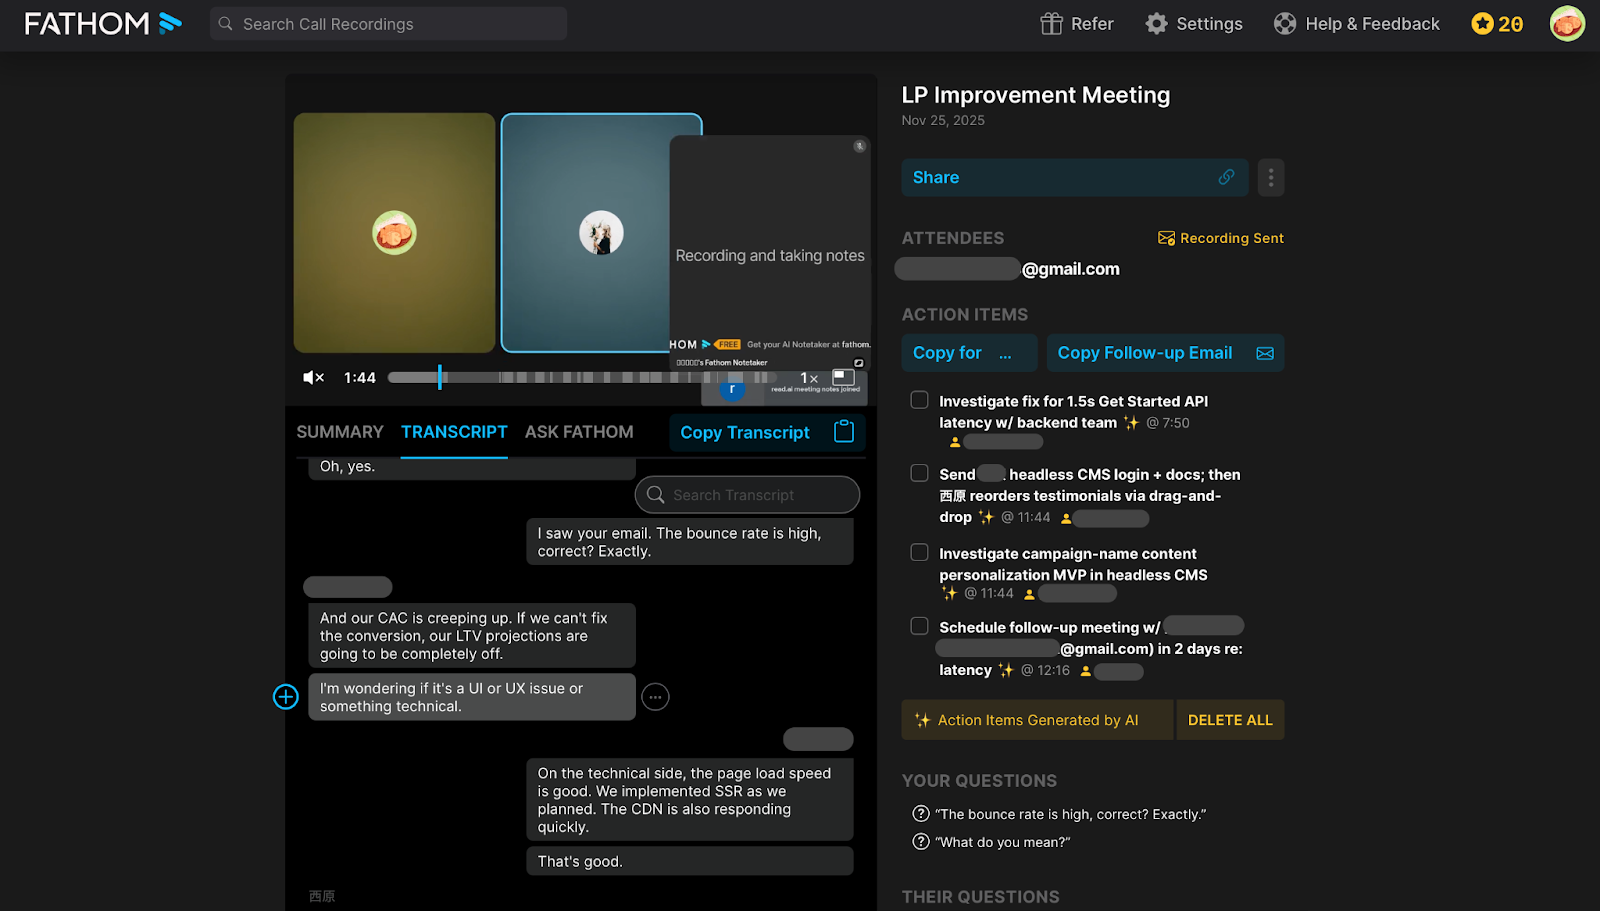Click the blue plus icon beside transcript
The height and width of the screenshot is (911, 1600).
tap(286, 697)
